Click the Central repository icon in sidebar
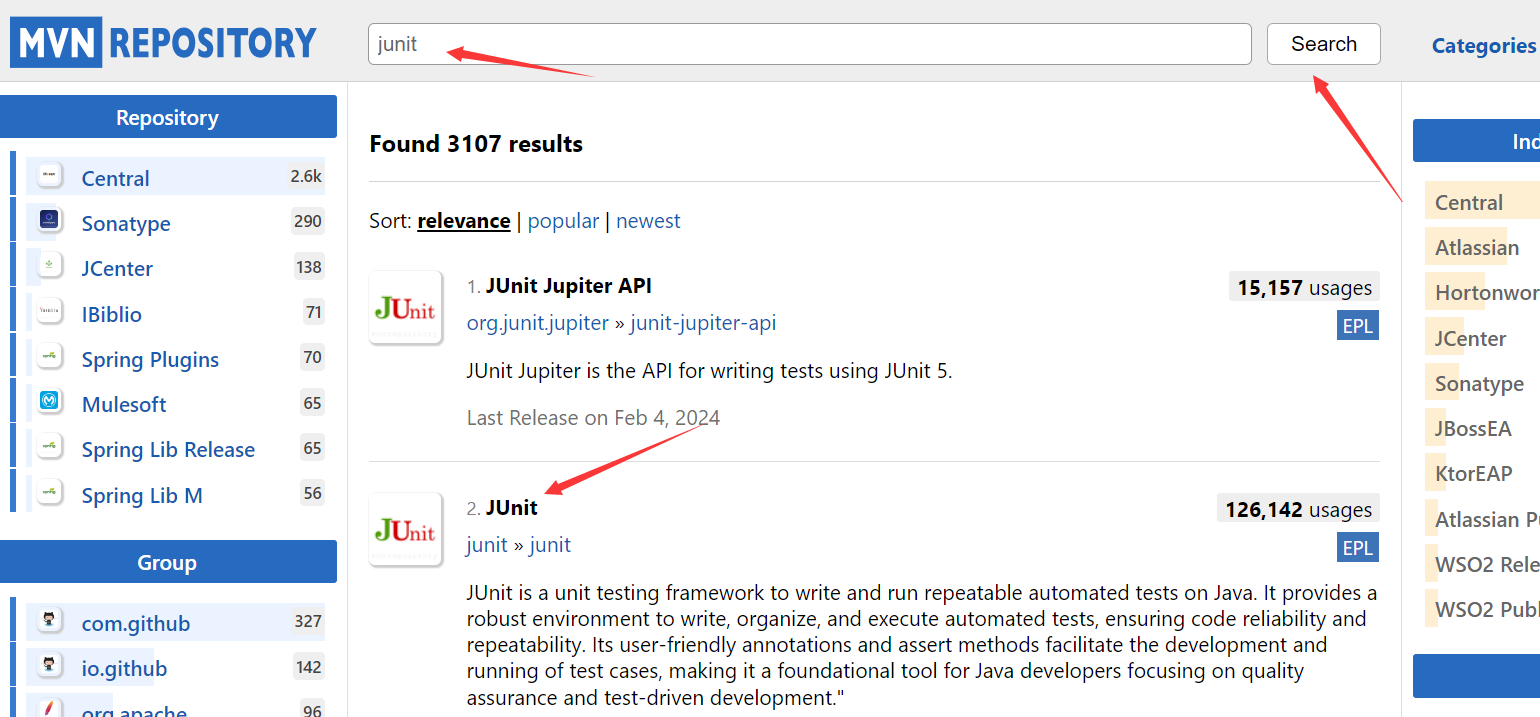 pos(49,176)
